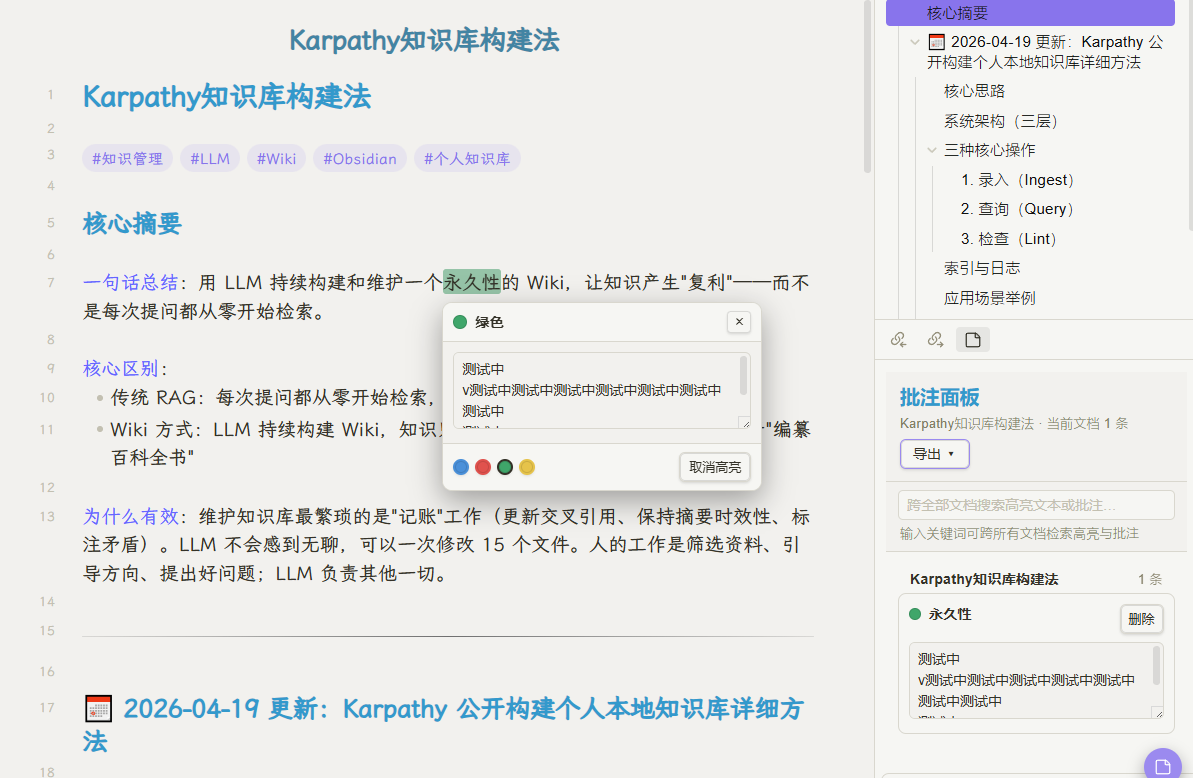Open the #个人知识库 tag
This screenshot has width=1193, height=778.
[x=467, y=158]
